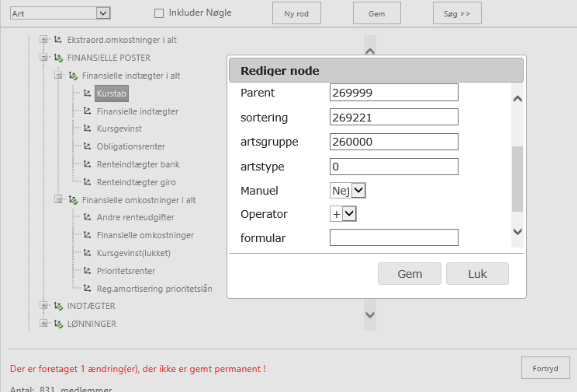Expand LØNNINGER node
The height and width of the screenshot is (392, 577).
pyautogui.click(x=43, y=324)
